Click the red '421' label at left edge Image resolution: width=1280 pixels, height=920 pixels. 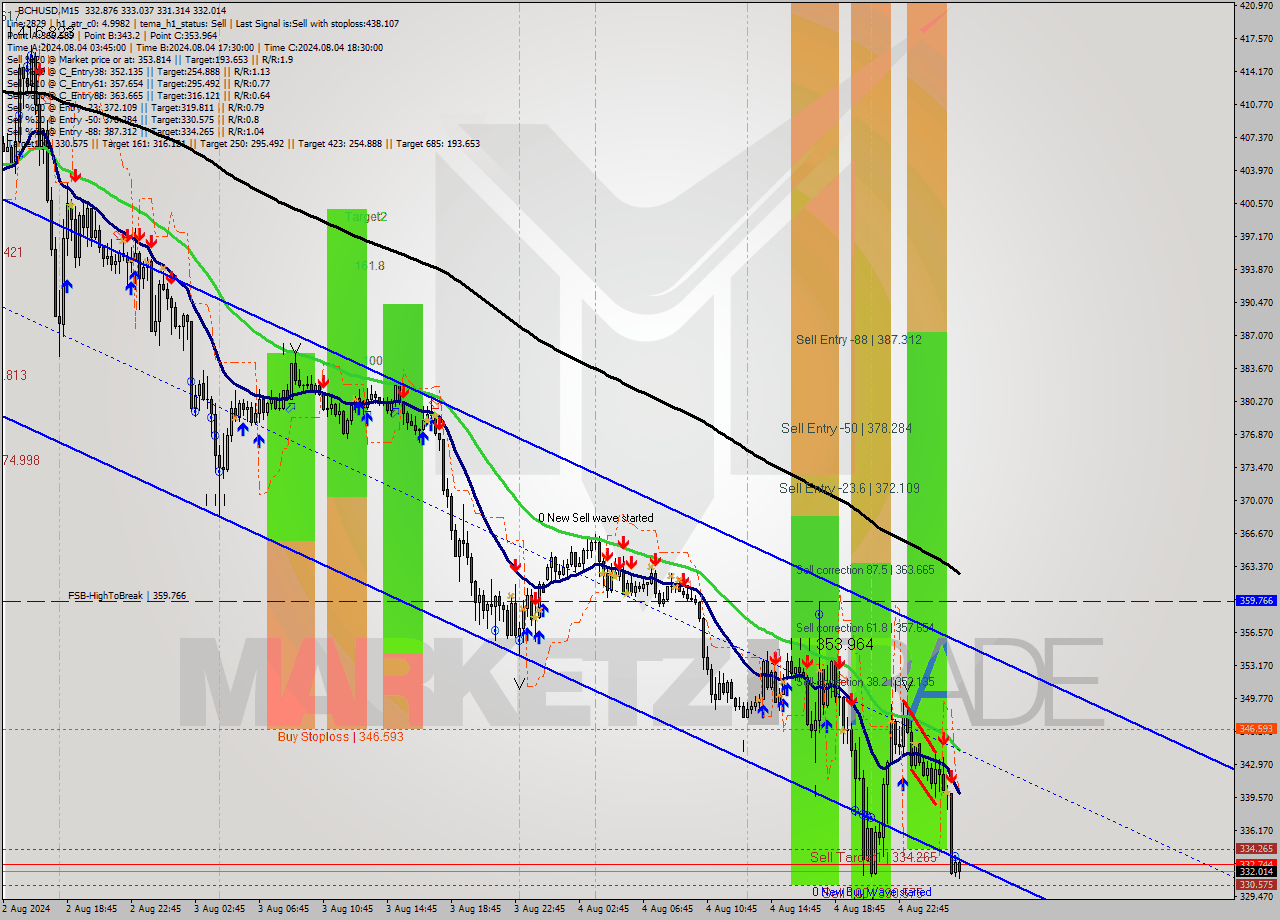pos(12,252)
